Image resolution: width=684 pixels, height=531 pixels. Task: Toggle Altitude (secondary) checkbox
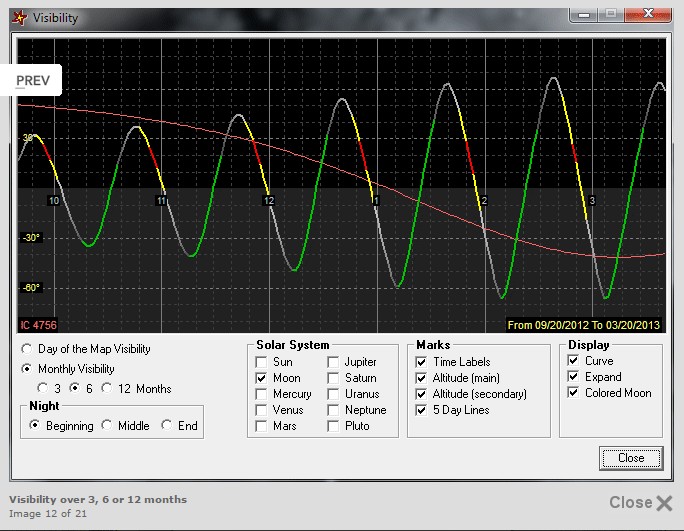pyautogui.click(x=421, y=394)
